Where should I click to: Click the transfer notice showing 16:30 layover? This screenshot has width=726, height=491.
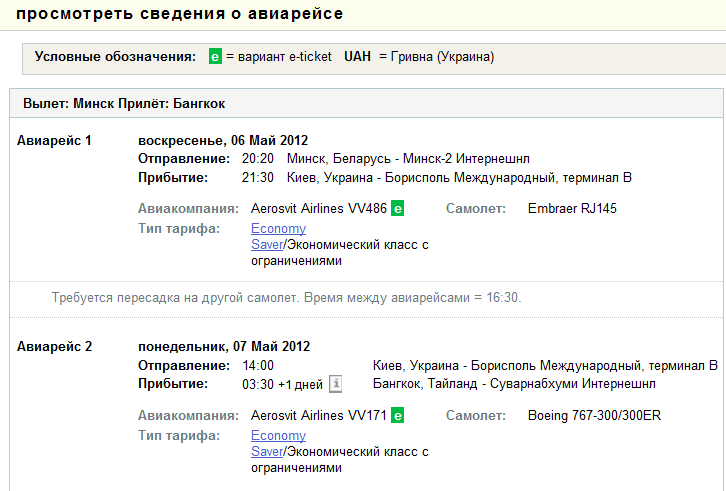(287, 297)
